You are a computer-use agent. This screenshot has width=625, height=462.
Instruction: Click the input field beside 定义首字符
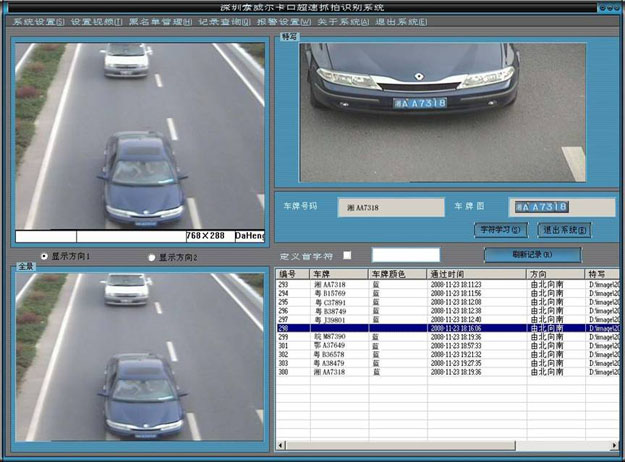point(405,256)
